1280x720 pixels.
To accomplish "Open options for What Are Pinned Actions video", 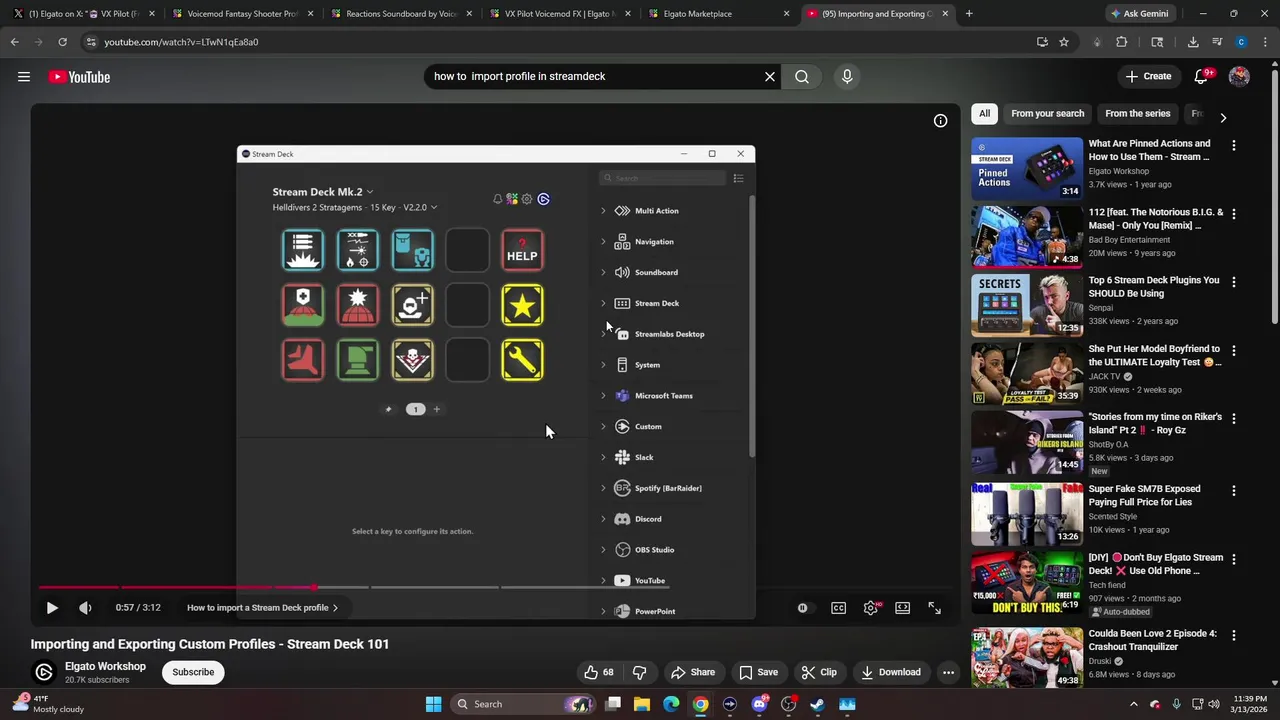I will pos(1233,145).
